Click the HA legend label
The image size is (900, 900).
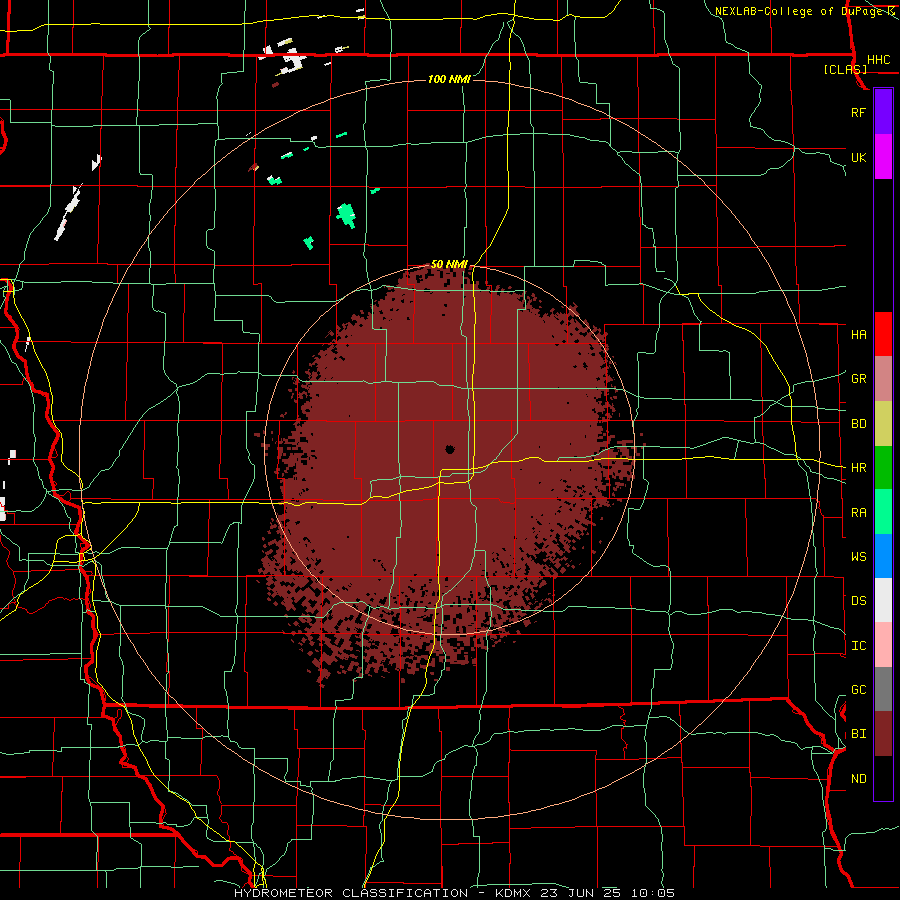point(859,335)
